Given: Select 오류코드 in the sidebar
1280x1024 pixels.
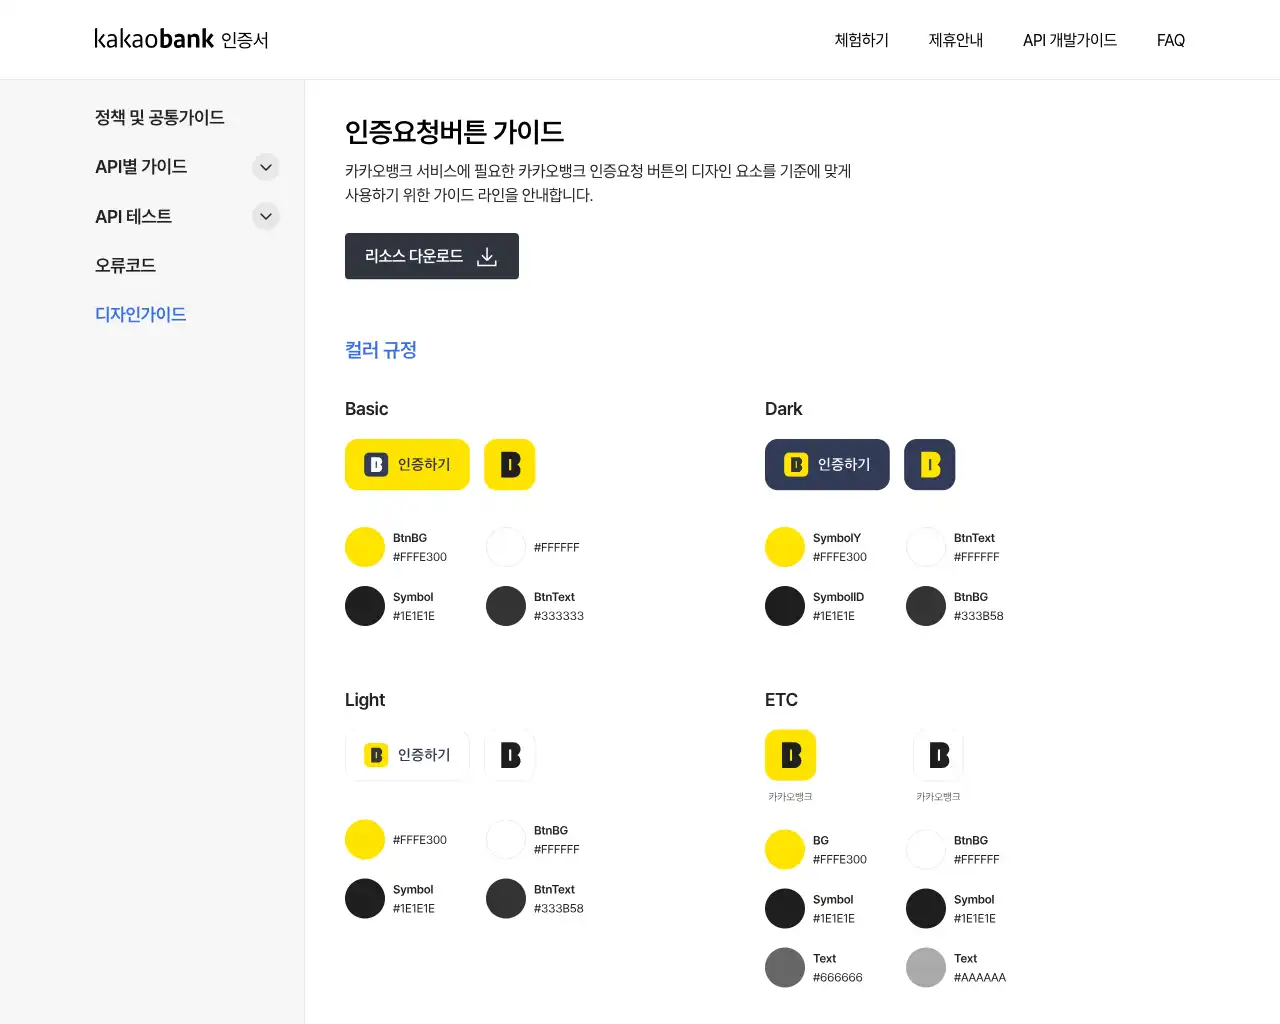Looking at the screenshot, I should pos(126,265).
